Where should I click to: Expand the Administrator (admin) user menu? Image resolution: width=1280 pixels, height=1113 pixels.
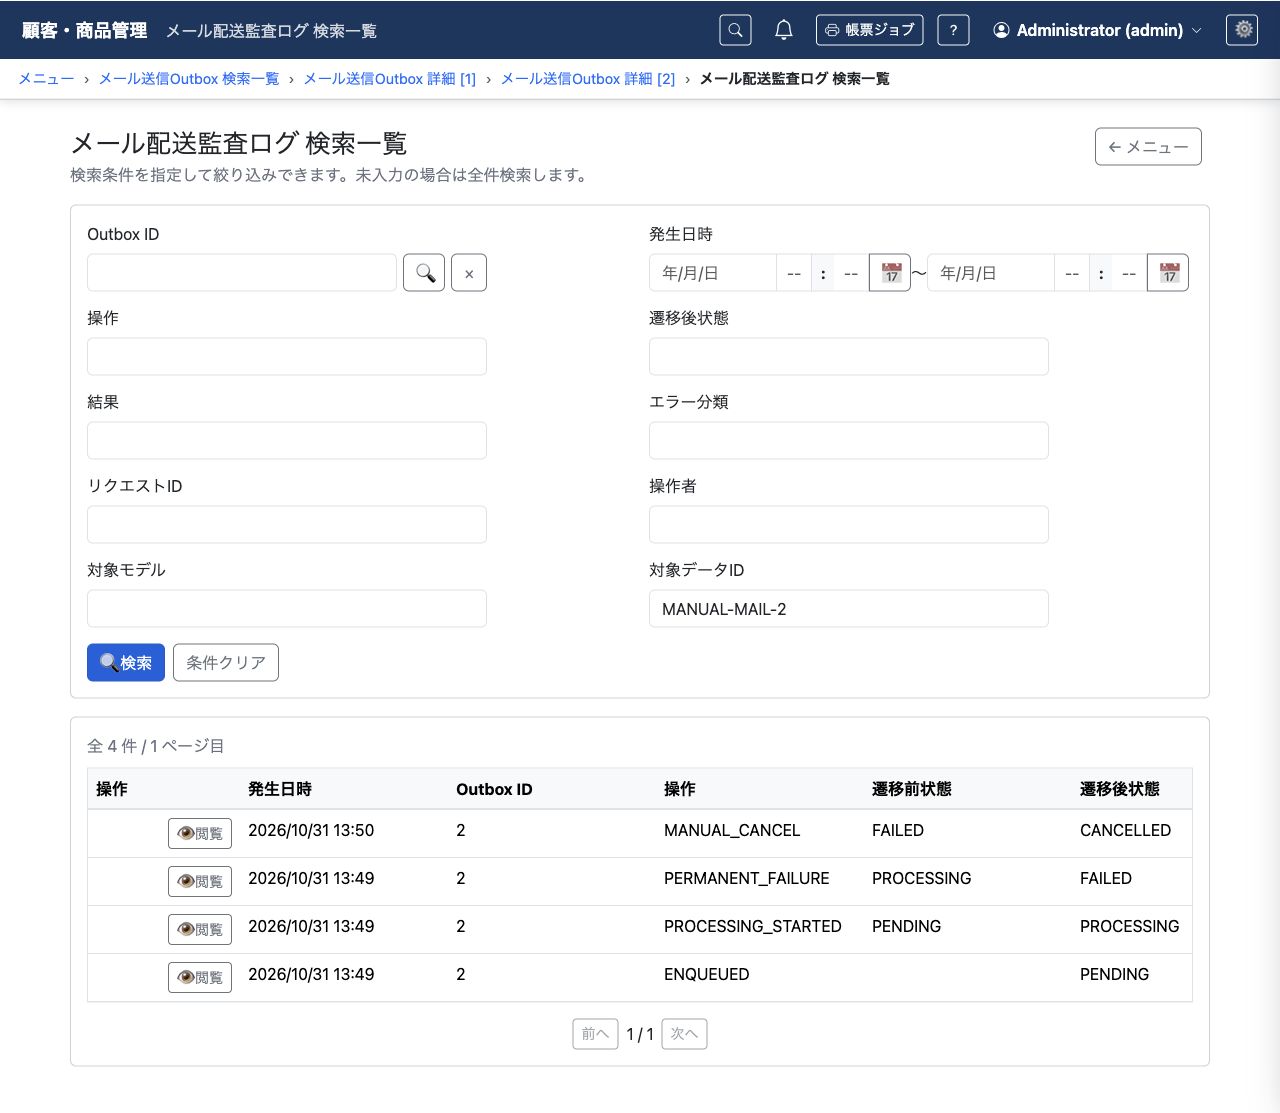(x=1097, y=30)
